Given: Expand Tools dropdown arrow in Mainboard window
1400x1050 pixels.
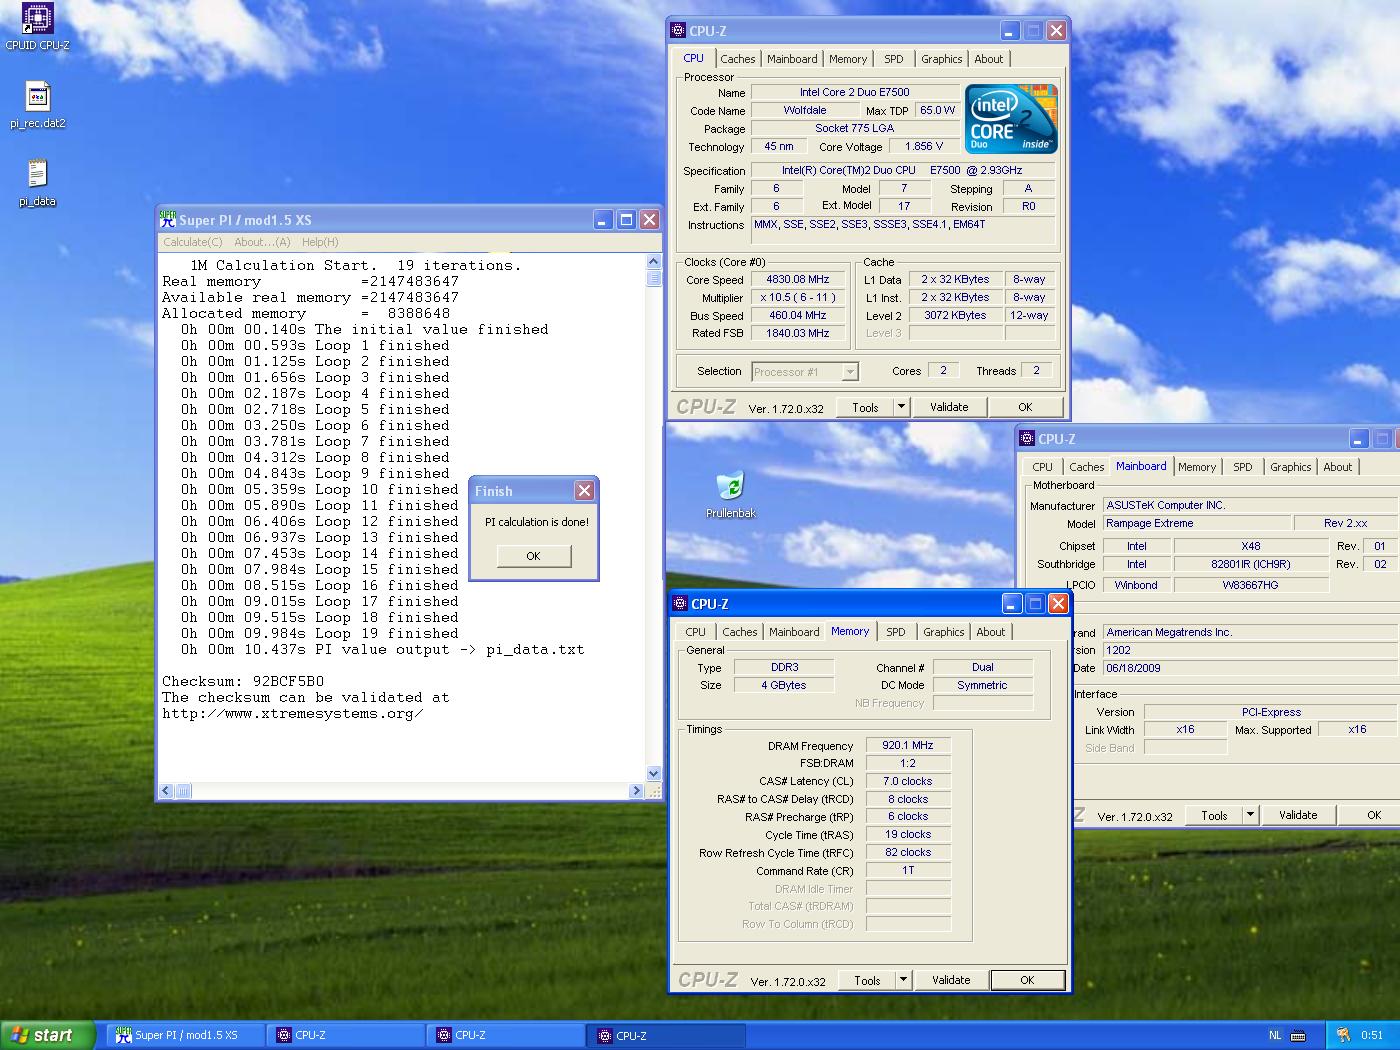Looking at the screenshot, I should pos(1250,815).
